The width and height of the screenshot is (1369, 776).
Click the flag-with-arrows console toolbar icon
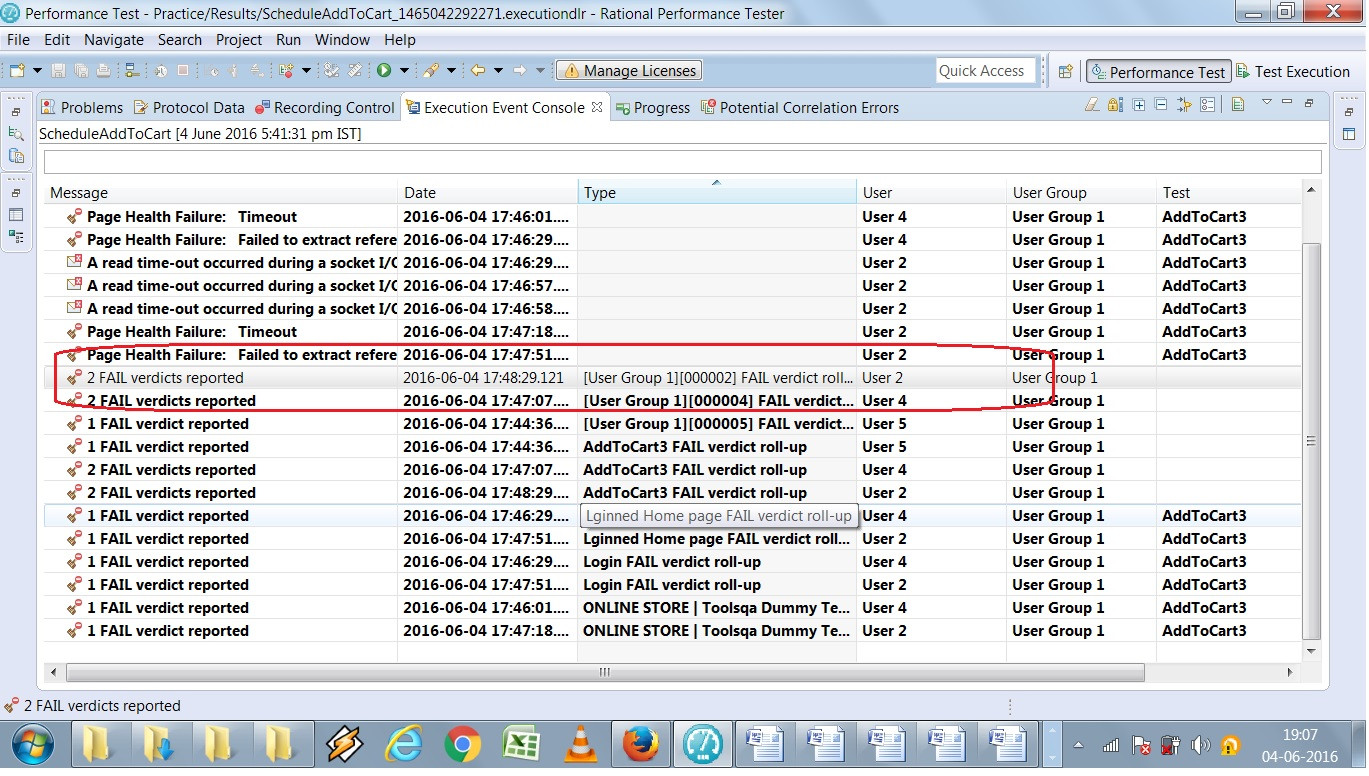coord(1185,104)
